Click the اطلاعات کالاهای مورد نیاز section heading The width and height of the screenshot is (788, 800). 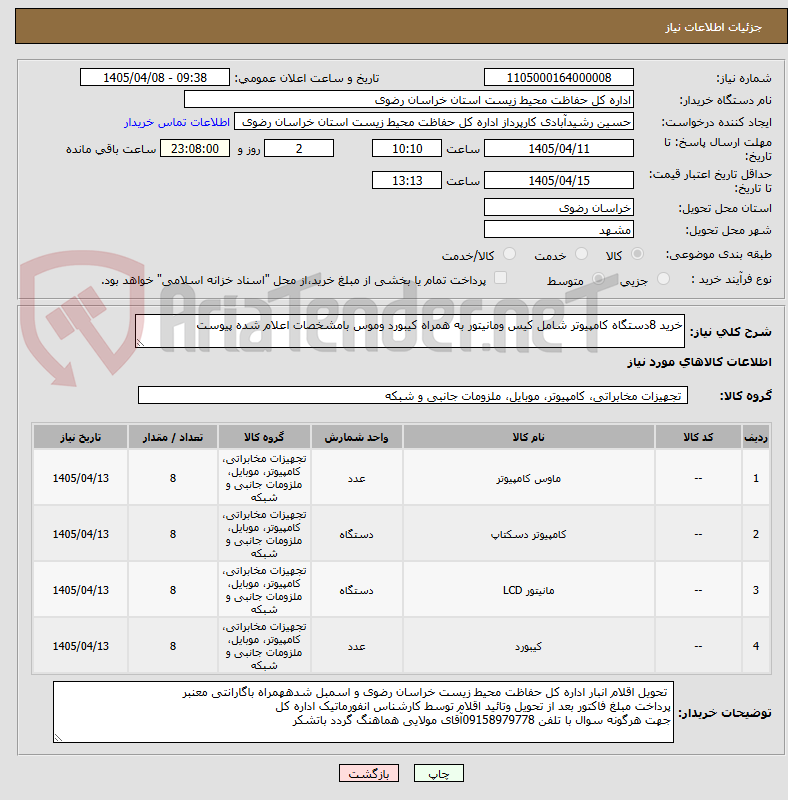pyautogui.click(x=699, y=362)
